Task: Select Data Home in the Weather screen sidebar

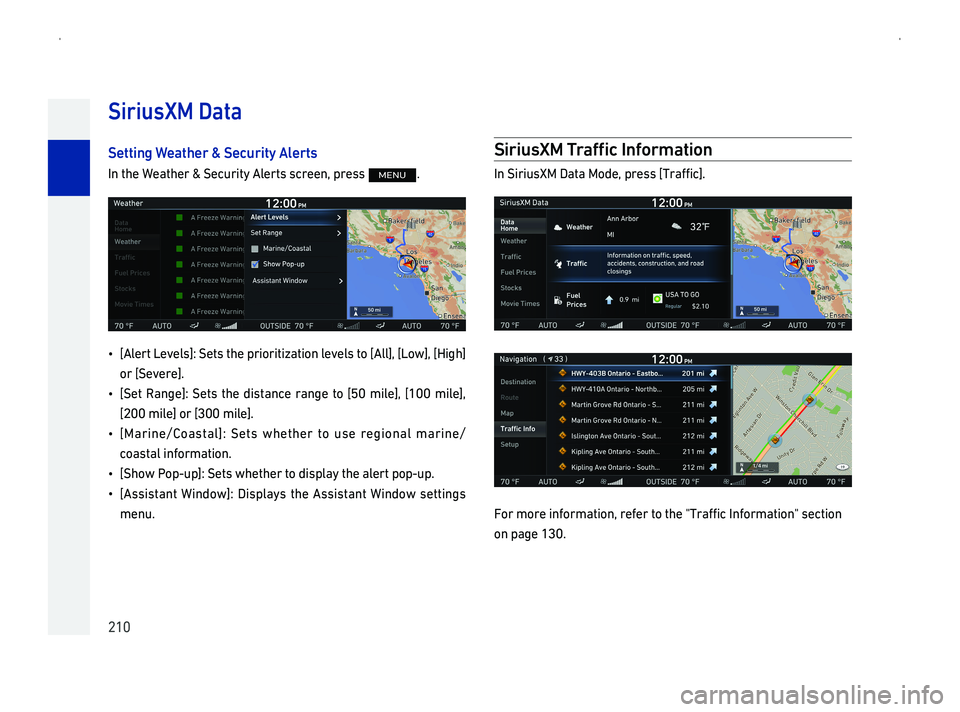Action: click(122, 226)
